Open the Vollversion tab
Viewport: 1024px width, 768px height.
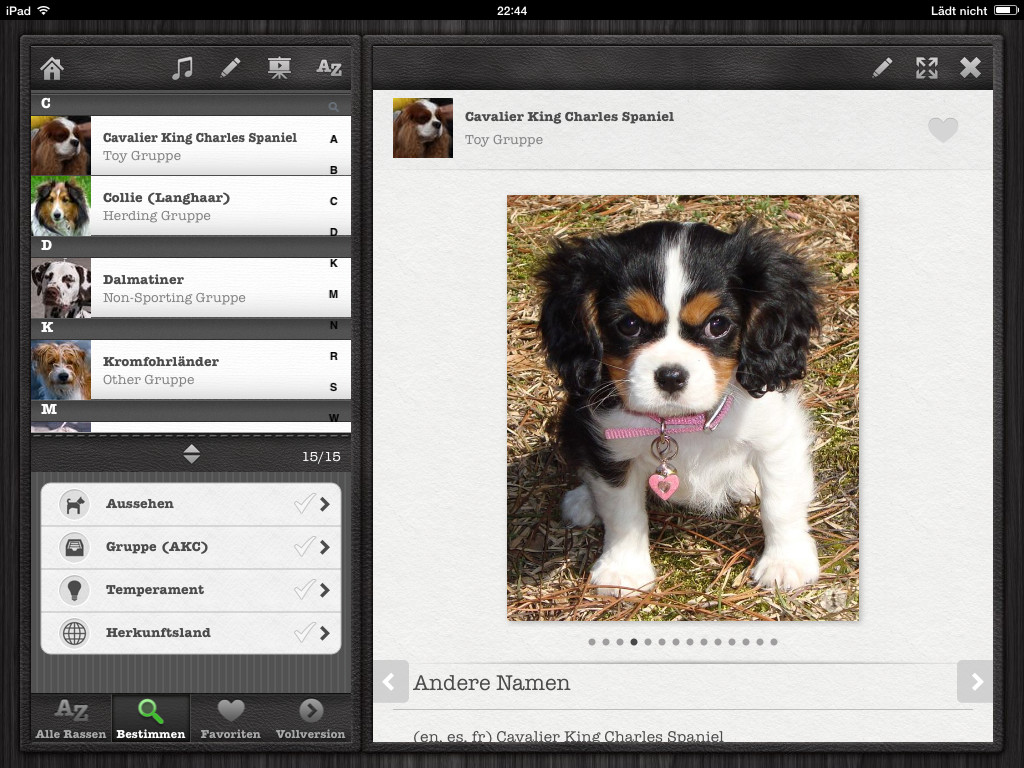pos(311,719)
